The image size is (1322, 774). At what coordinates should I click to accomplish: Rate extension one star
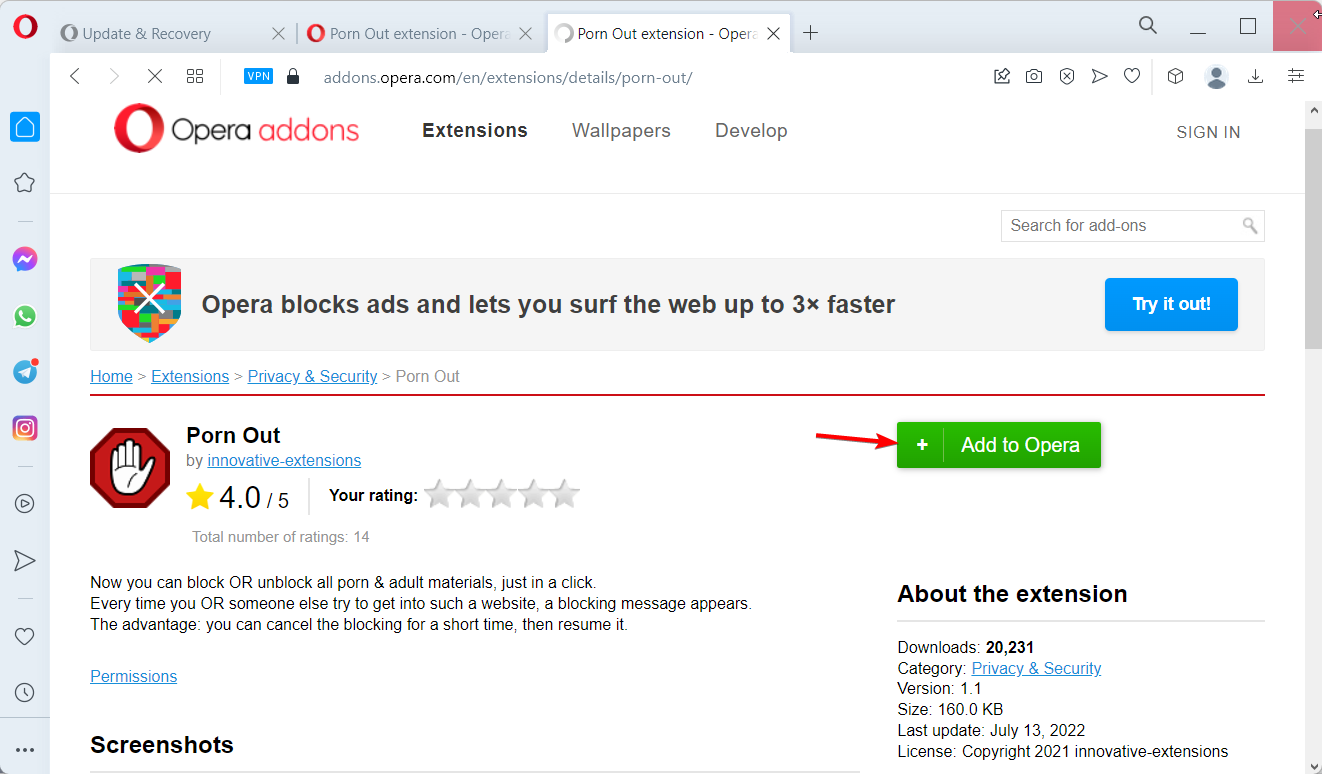pyautogui.click(x=438, y=494)
